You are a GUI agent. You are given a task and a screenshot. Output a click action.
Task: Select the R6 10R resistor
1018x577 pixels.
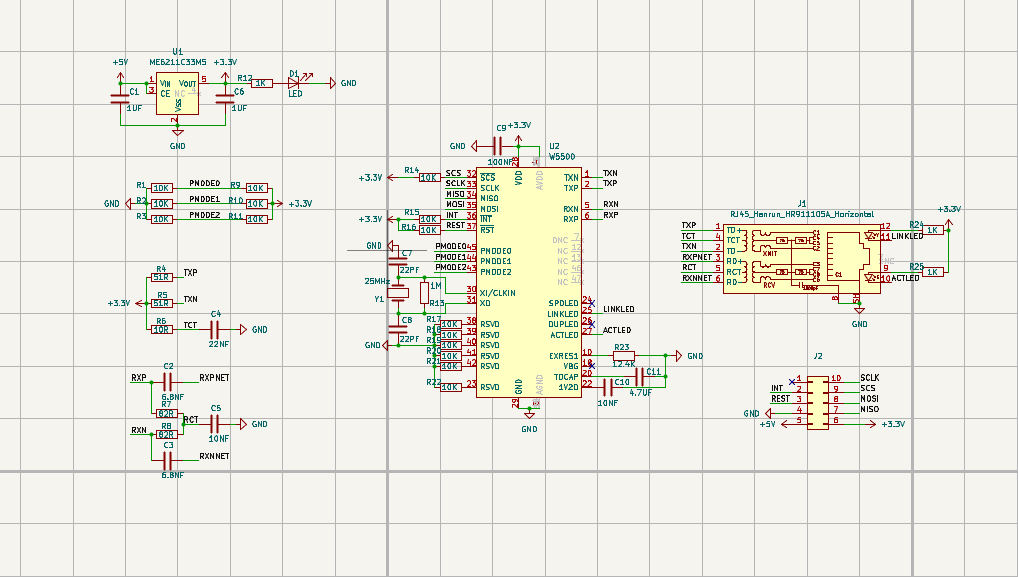point(161,329)
